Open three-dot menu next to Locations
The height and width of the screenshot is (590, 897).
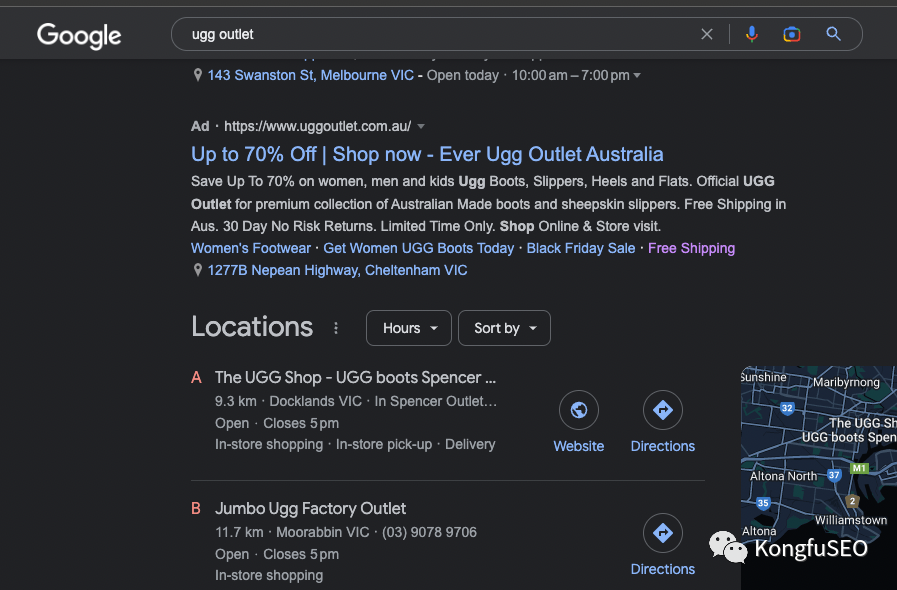(336, 328)
